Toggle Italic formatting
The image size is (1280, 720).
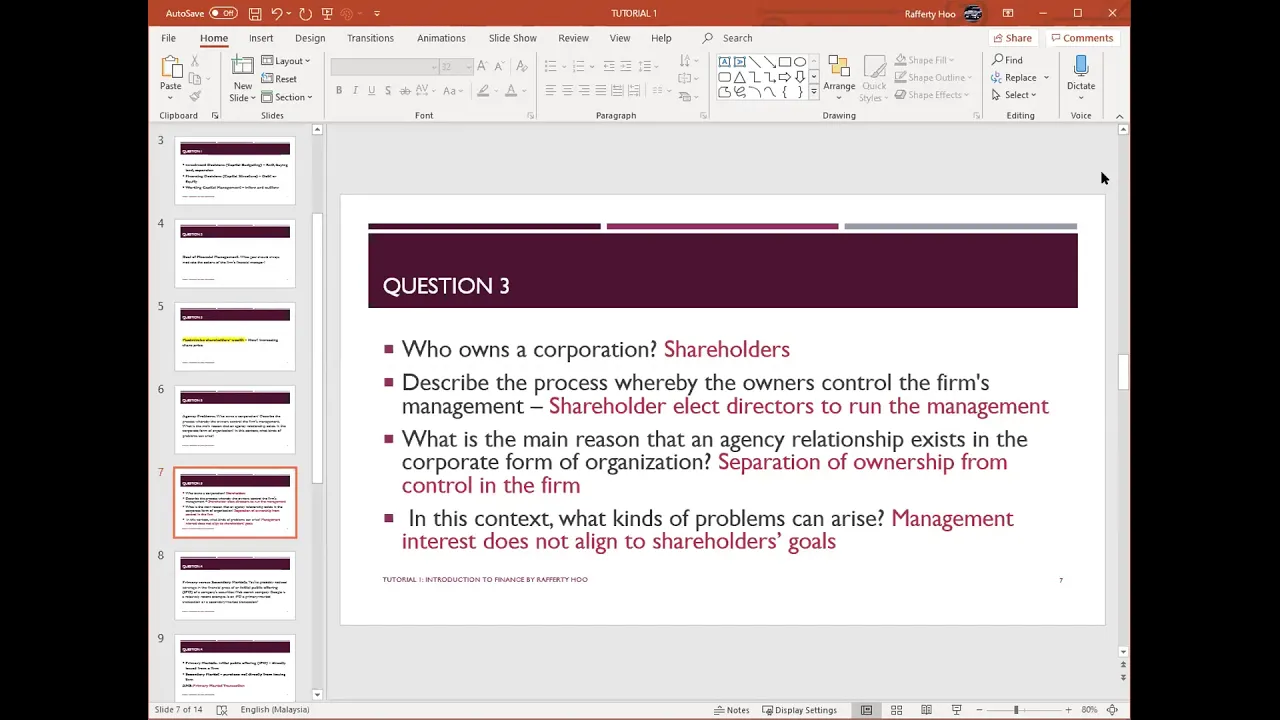(356, 91)
